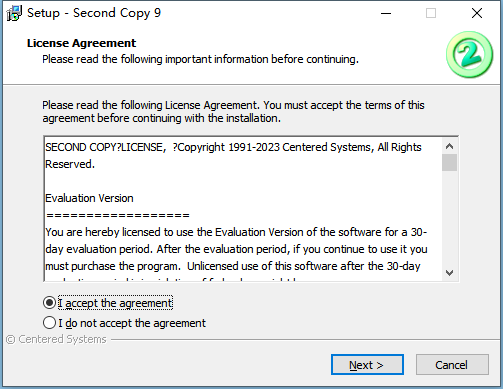Click the disabled maximize window button
The image size is (503, 389).
pyautogui.click(x=431, y=13)
